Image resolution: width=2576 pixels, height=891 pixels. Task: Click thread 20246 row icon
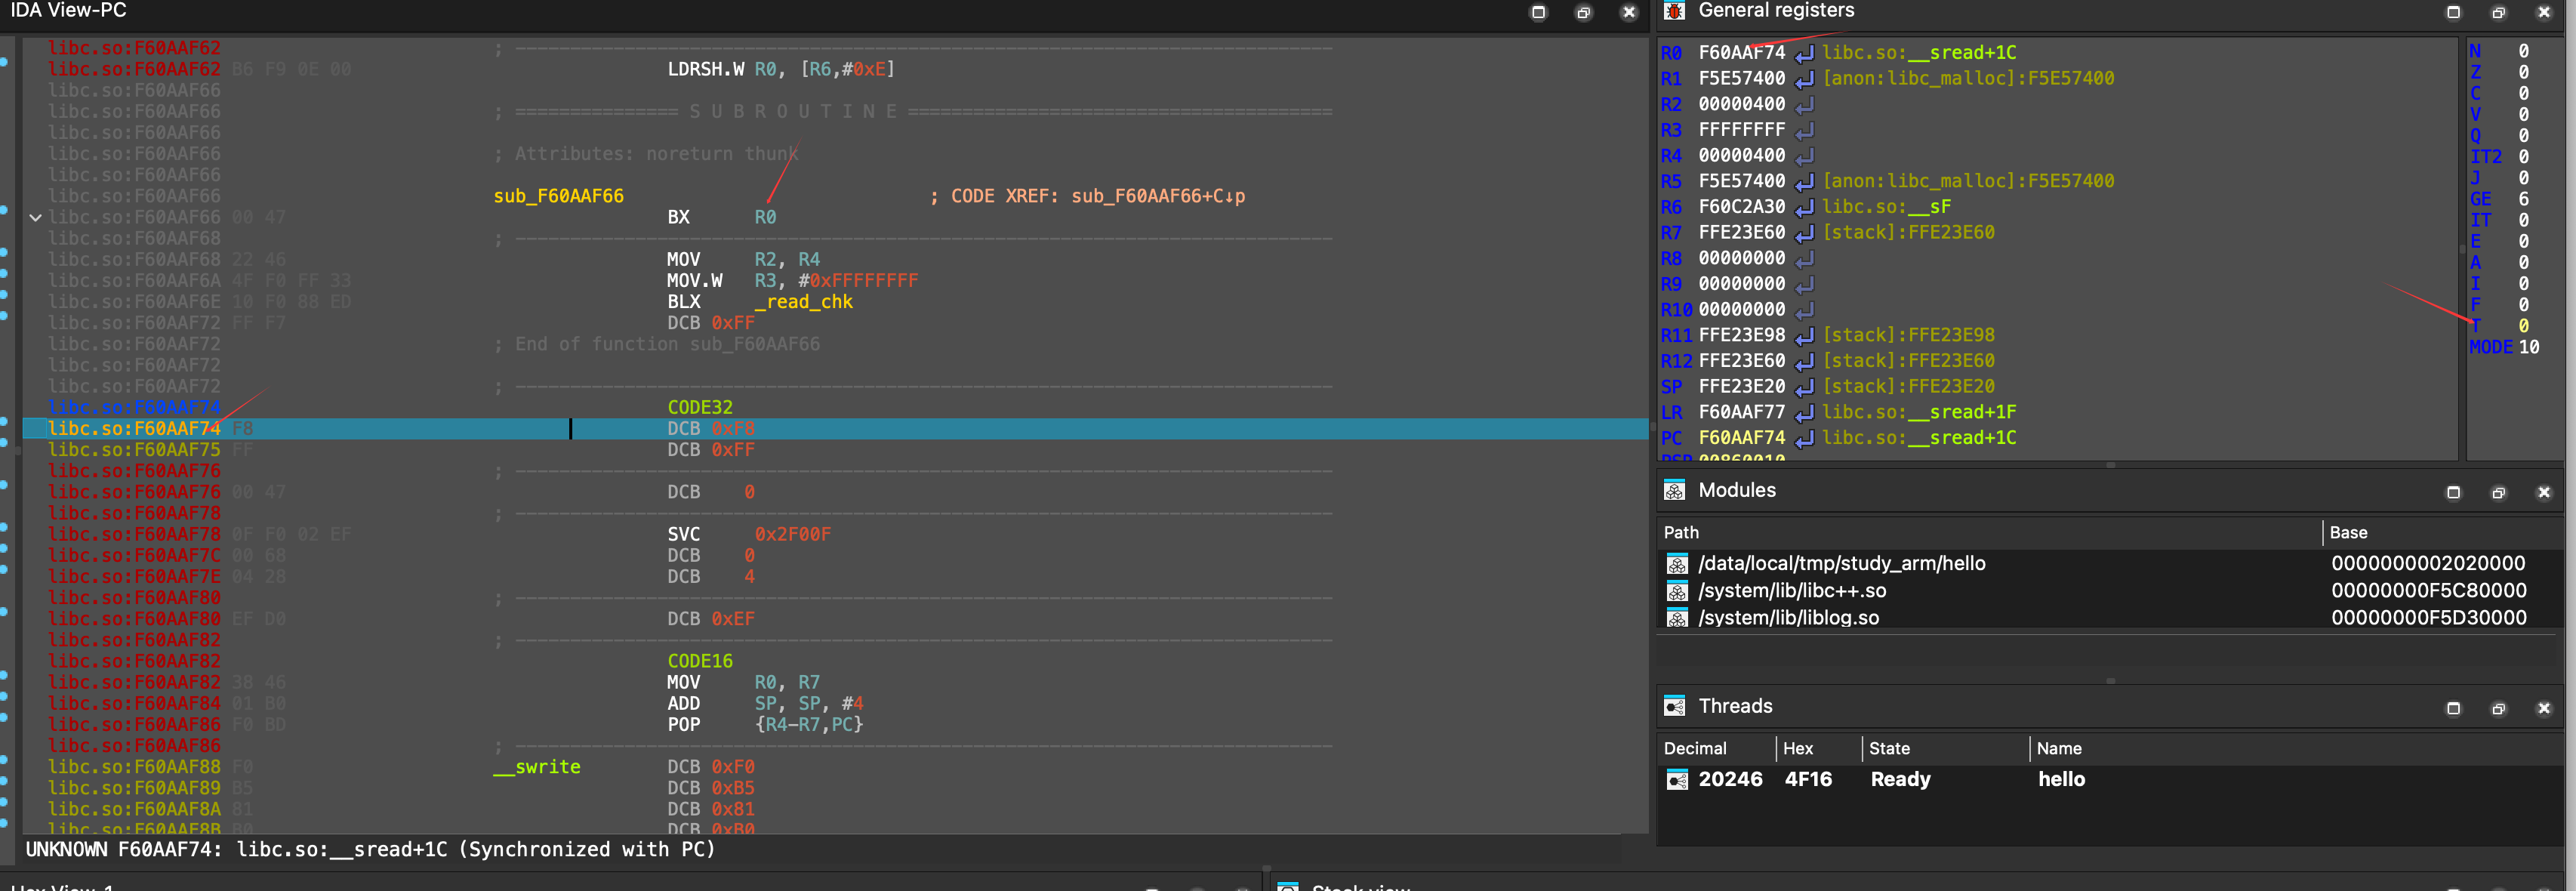1677,780
